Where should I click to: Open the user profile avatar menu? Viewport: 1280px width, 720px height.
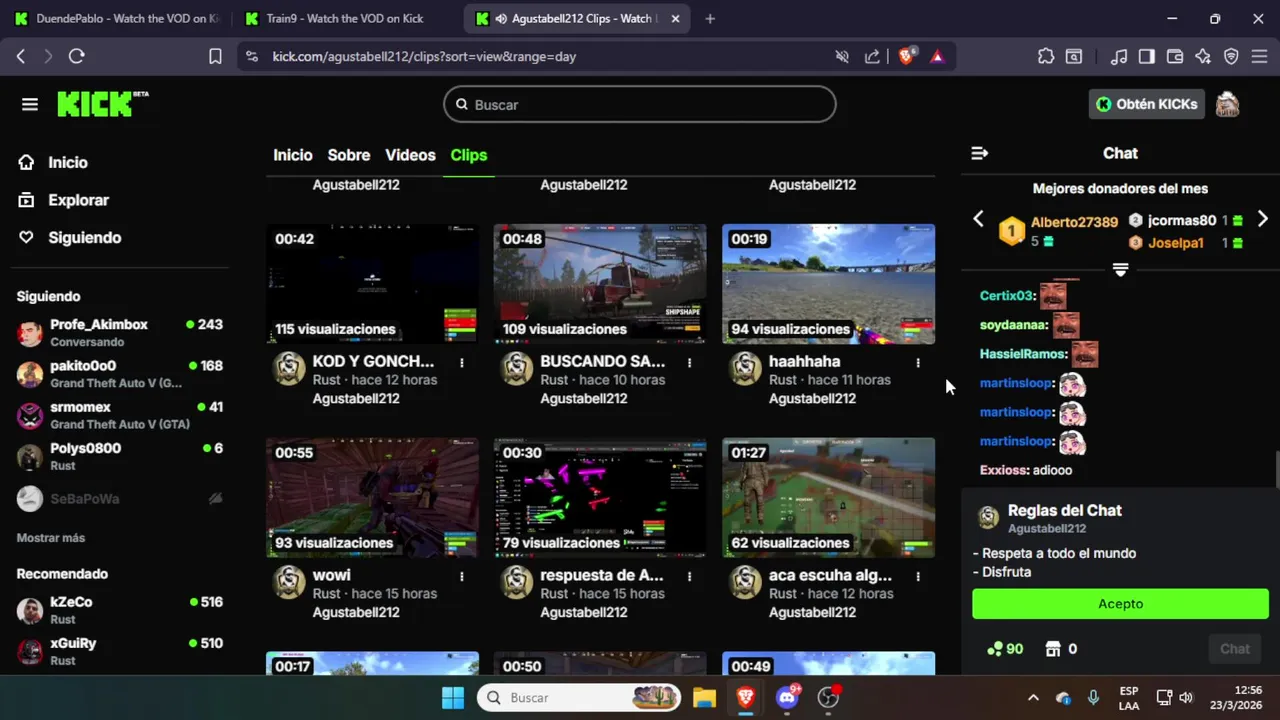[x=1227, y=104]
